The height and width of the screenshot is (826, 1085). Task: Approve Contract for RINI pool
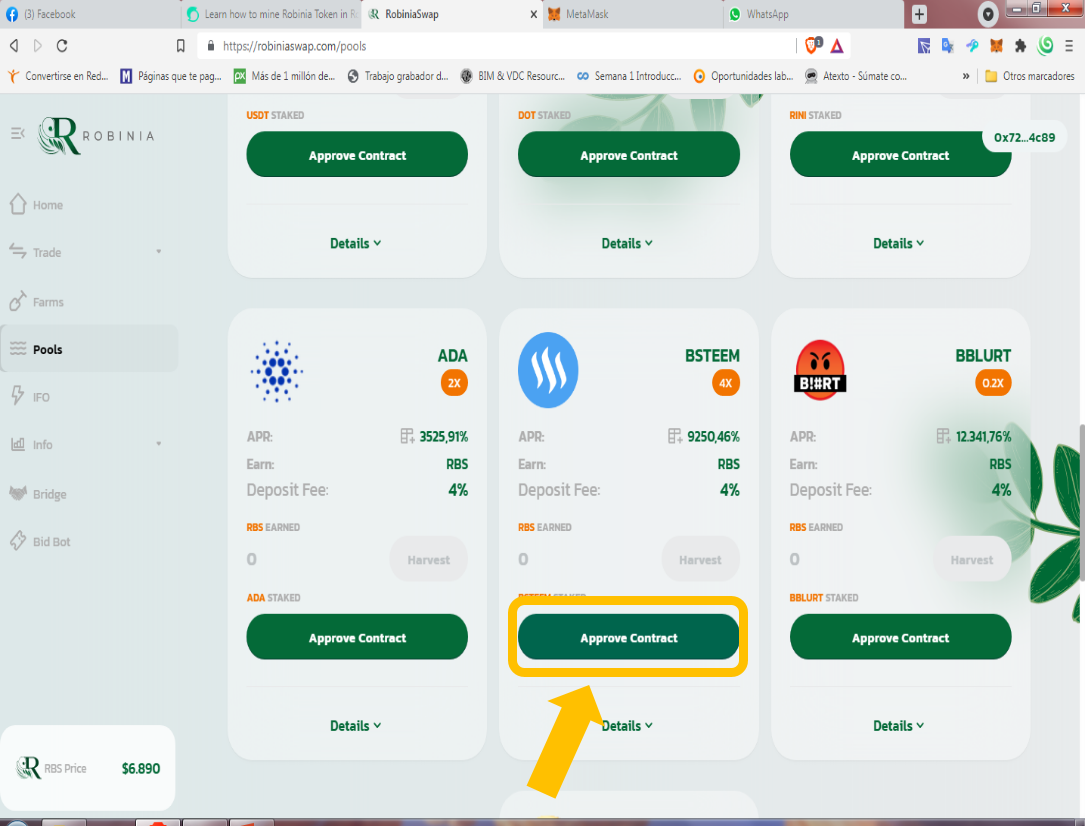point(900,154)
